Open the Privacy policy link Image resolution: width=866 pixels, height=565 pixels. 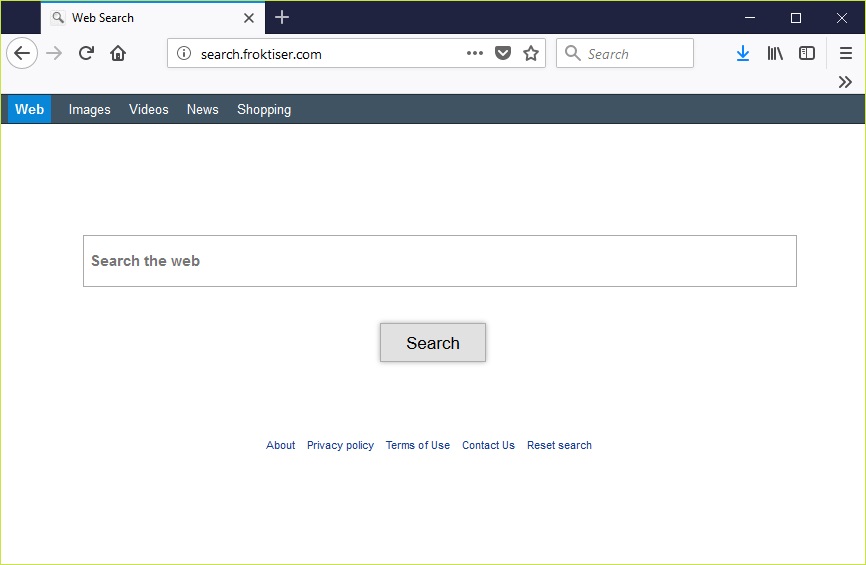tap(340, 446)
